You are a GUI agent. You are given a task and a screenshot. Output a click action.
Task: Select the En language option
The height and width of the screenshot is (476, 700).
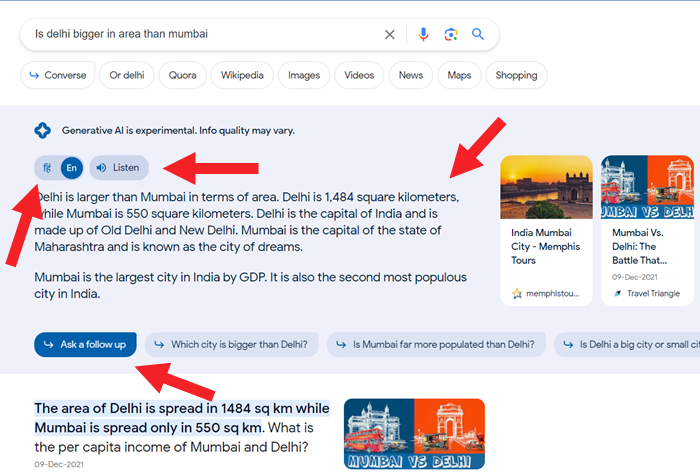(71, 168)
